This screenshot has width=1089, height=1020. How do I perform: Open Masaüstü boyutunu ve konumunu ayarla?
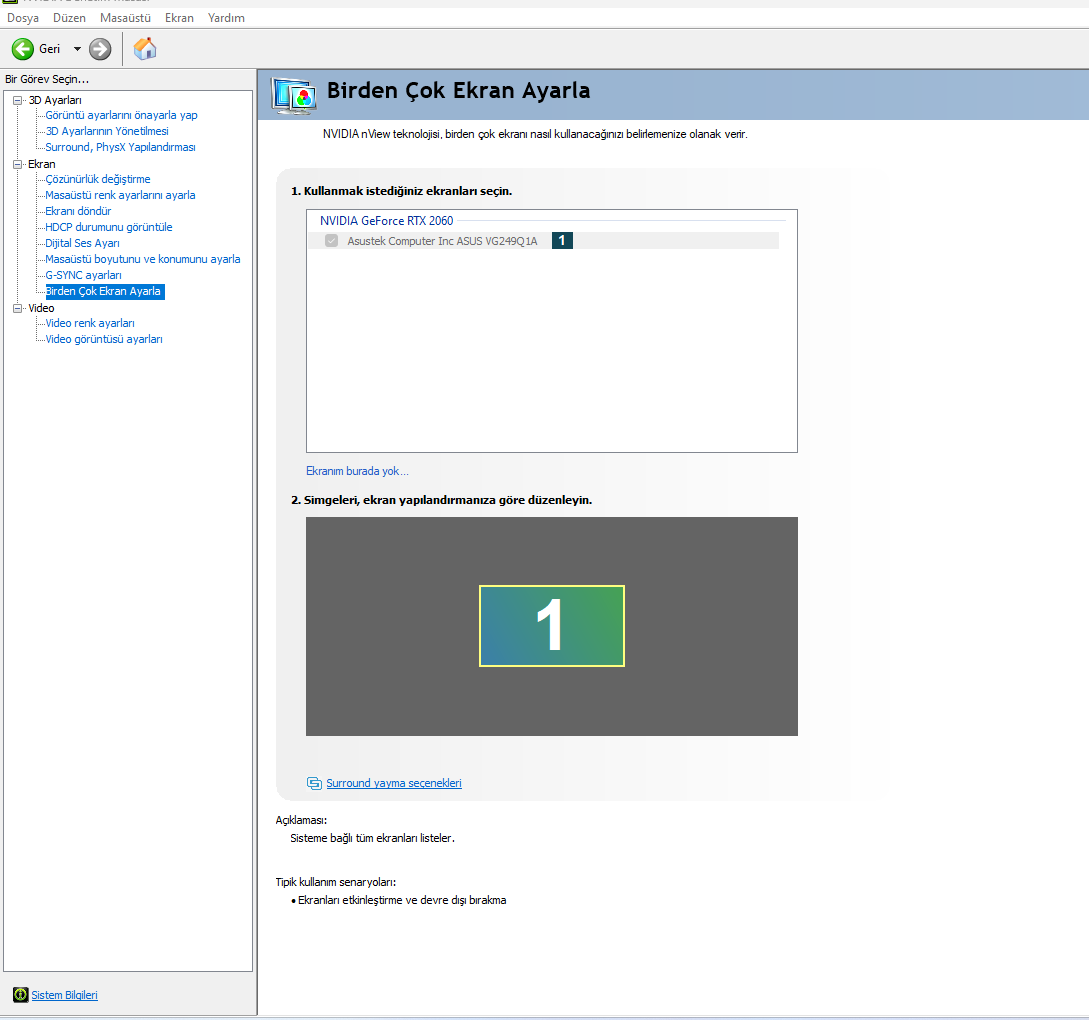pyautogui.click(x=142, y=259)
